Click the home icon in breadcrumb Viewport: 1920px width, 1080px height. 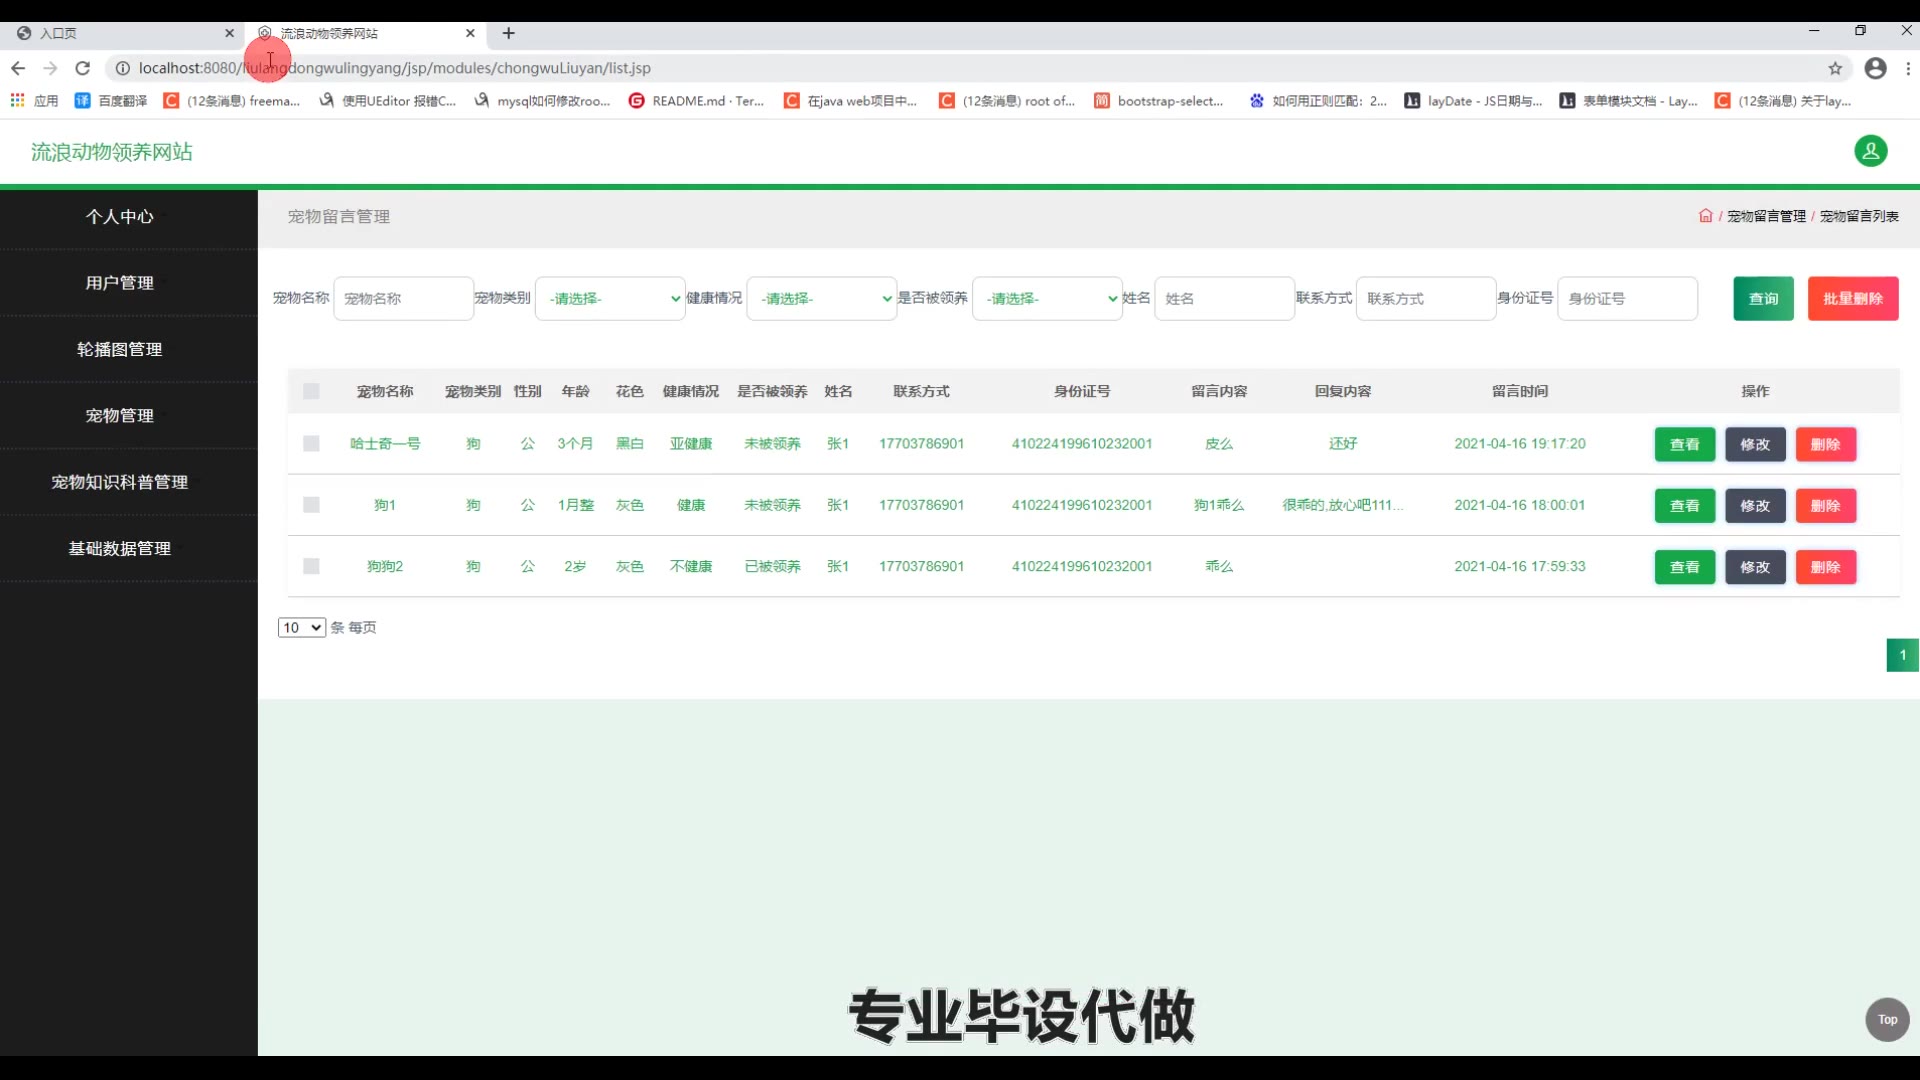point(1705,216)
